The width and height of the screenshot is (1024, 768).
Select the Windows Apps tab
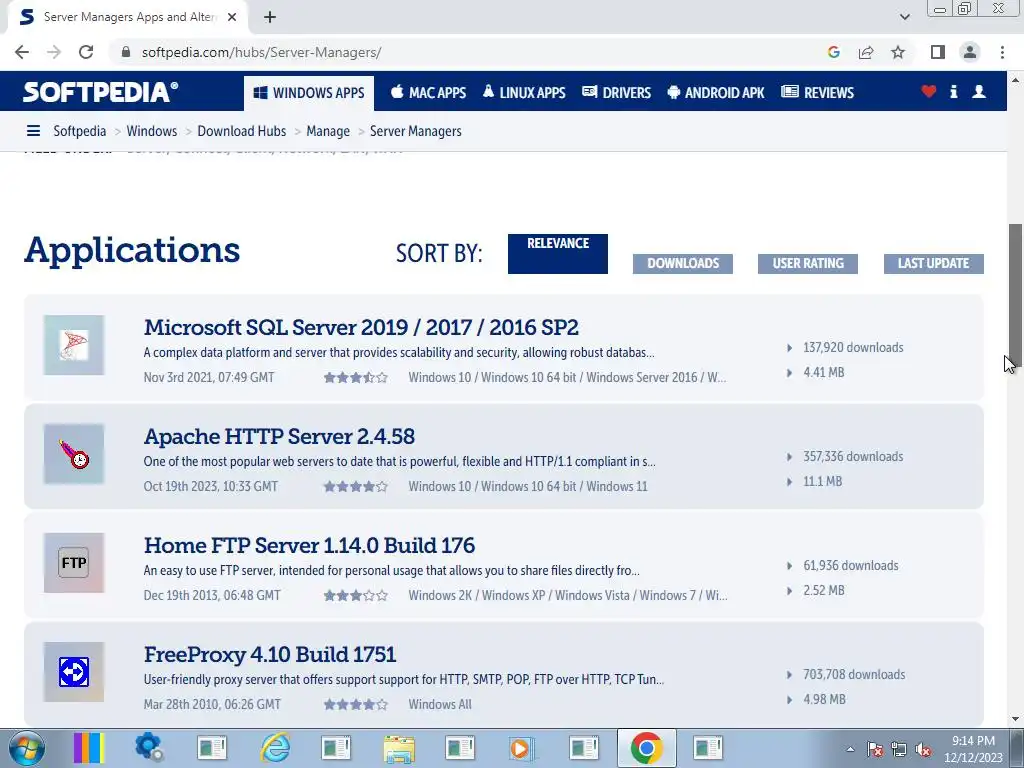309,93
